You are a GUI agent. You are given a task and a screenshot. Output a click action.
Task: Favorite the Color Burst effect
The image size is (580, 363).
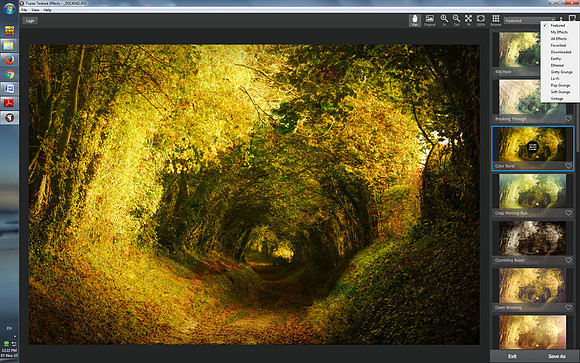568,166
